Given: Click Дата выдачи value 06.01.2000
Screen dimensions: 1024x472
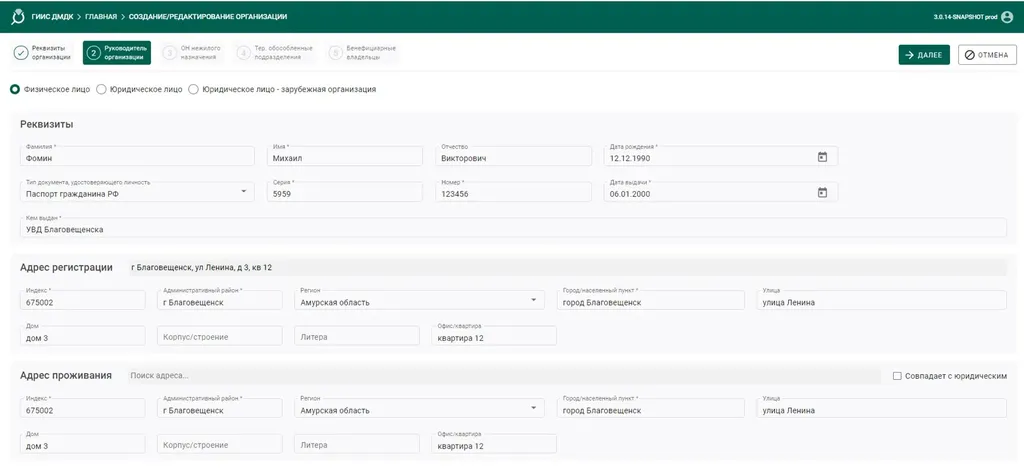Looking at the screenshot, I should point(630,194).
